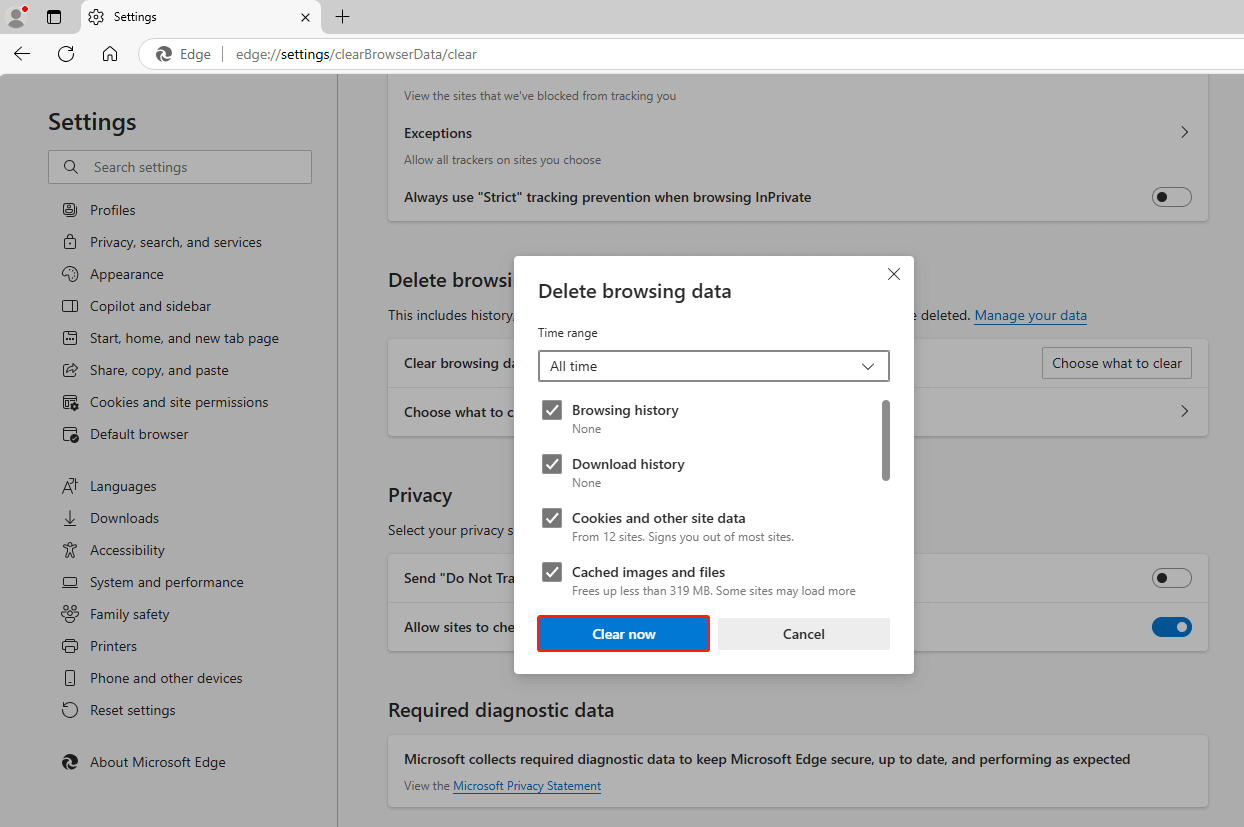Close the Delete browsing data dialog
The image size is (1244, 827).
tap(894, 274)
